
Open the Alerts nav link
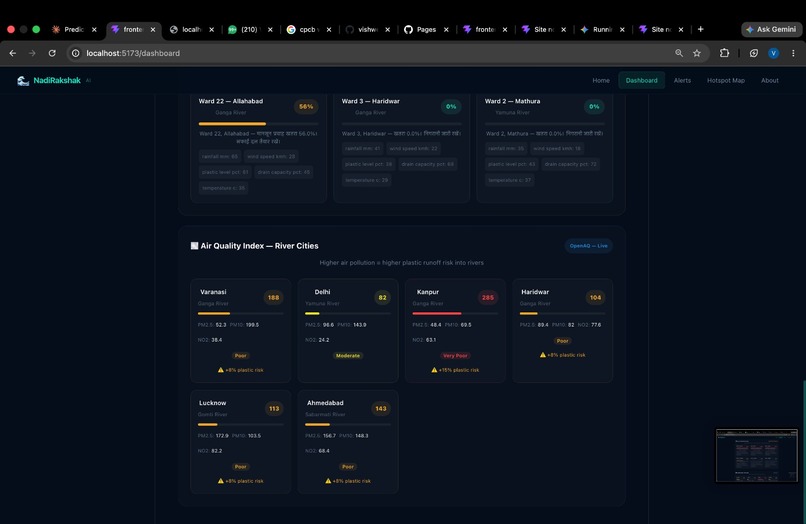coord(682,80)
